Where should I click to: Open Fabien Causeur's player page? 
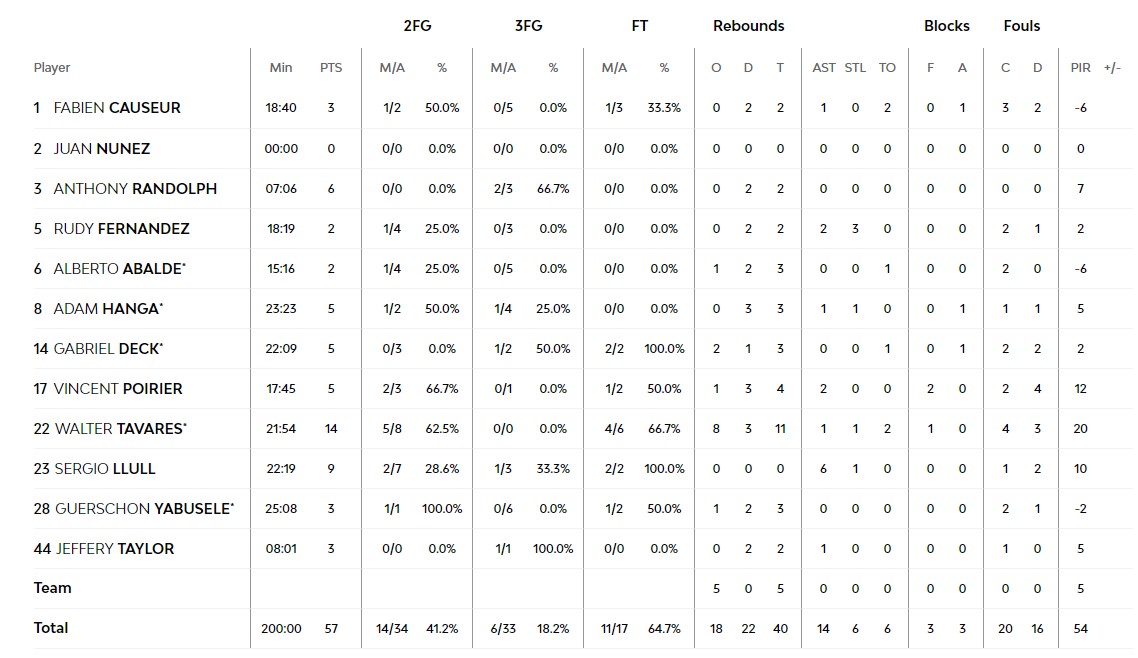(116, 108)
